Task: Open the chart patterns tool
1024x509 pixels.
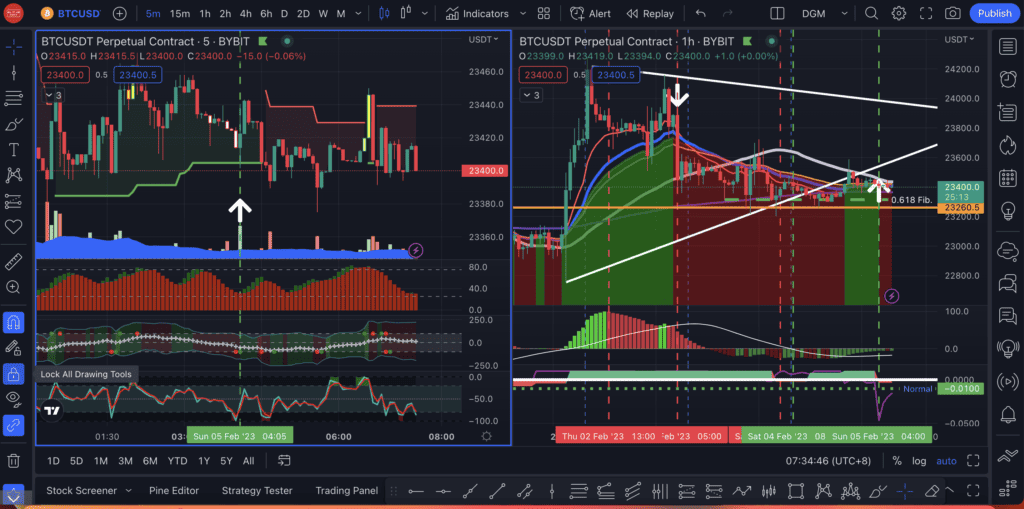Action: click(x=14, y=175)
